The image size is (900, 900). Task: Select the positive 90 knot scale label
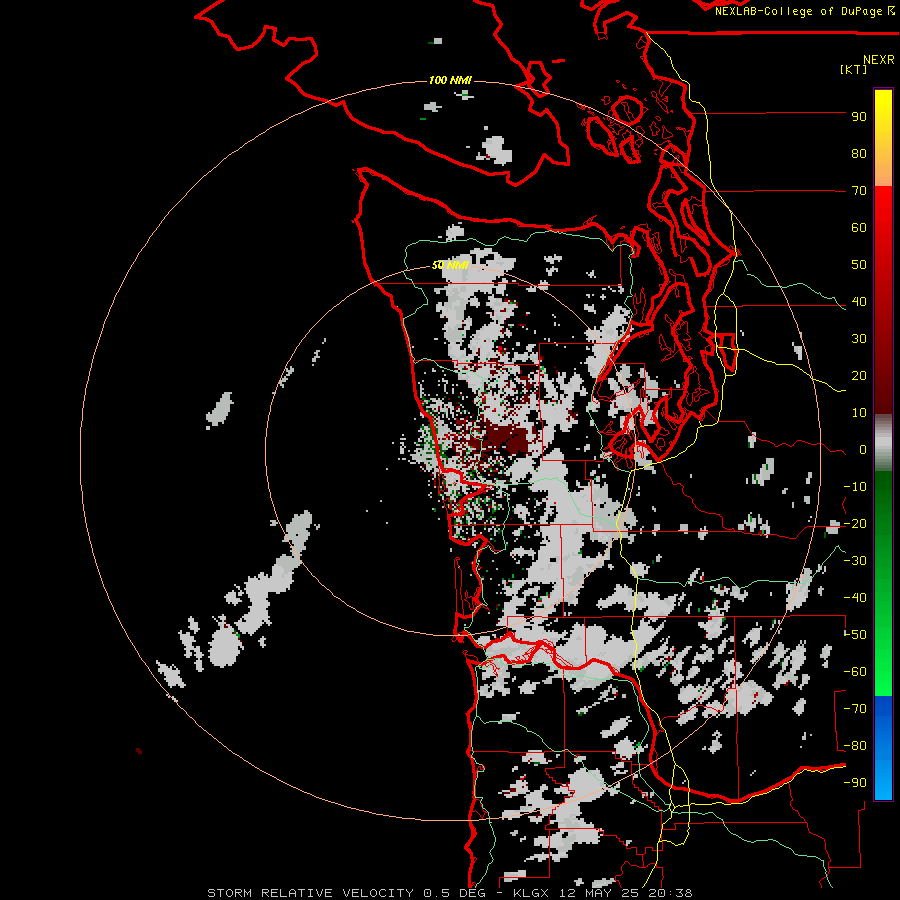click(x=859, y=117)
